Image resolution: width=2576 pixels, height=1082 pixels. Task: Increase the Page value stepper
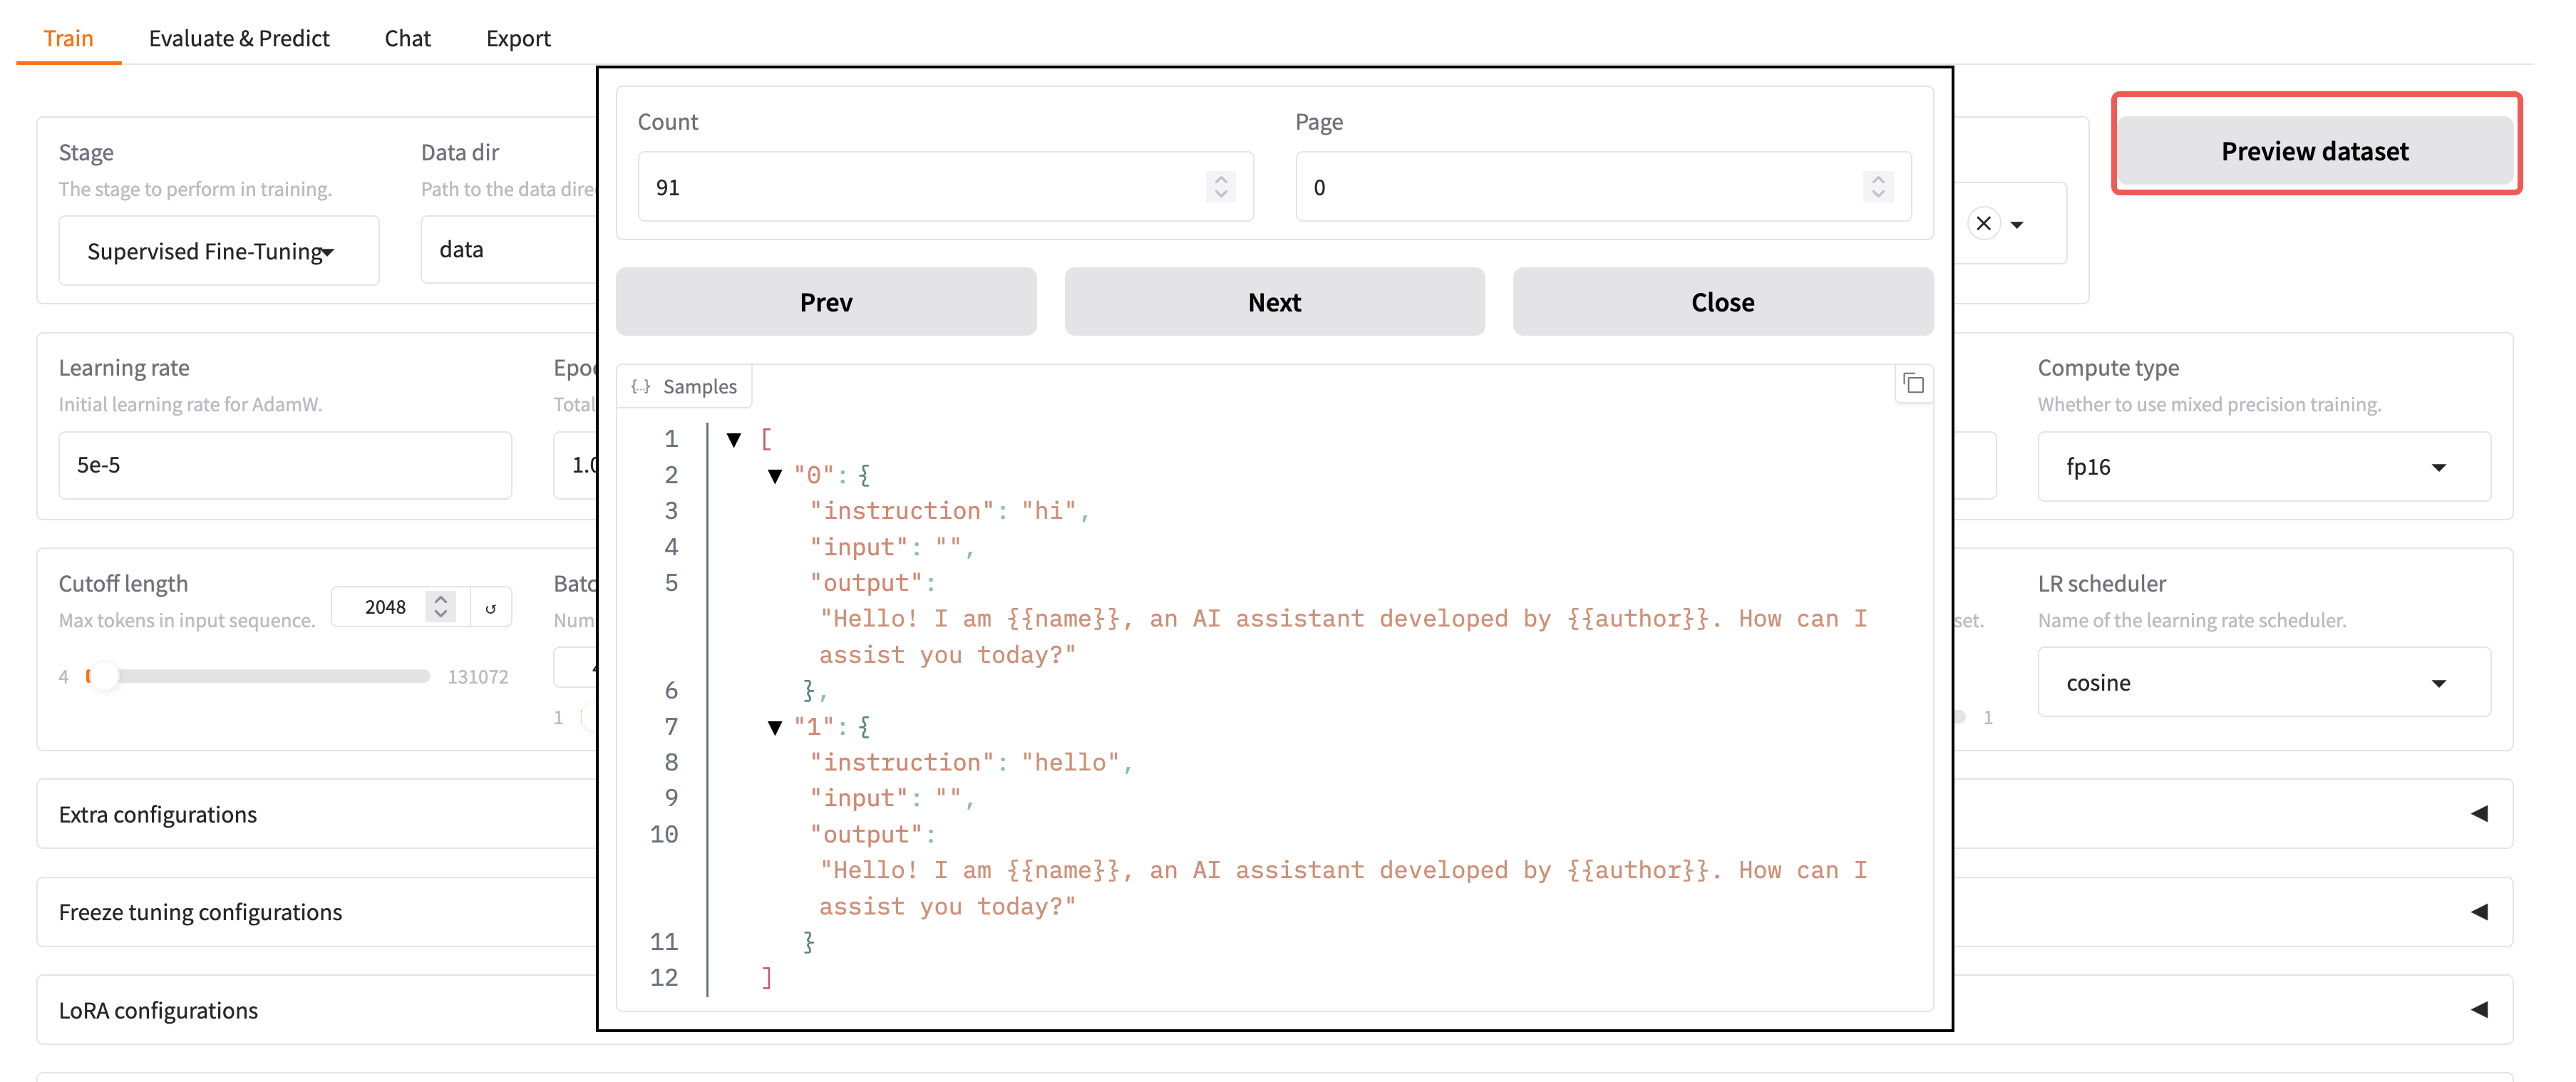tap(1878, 179)
